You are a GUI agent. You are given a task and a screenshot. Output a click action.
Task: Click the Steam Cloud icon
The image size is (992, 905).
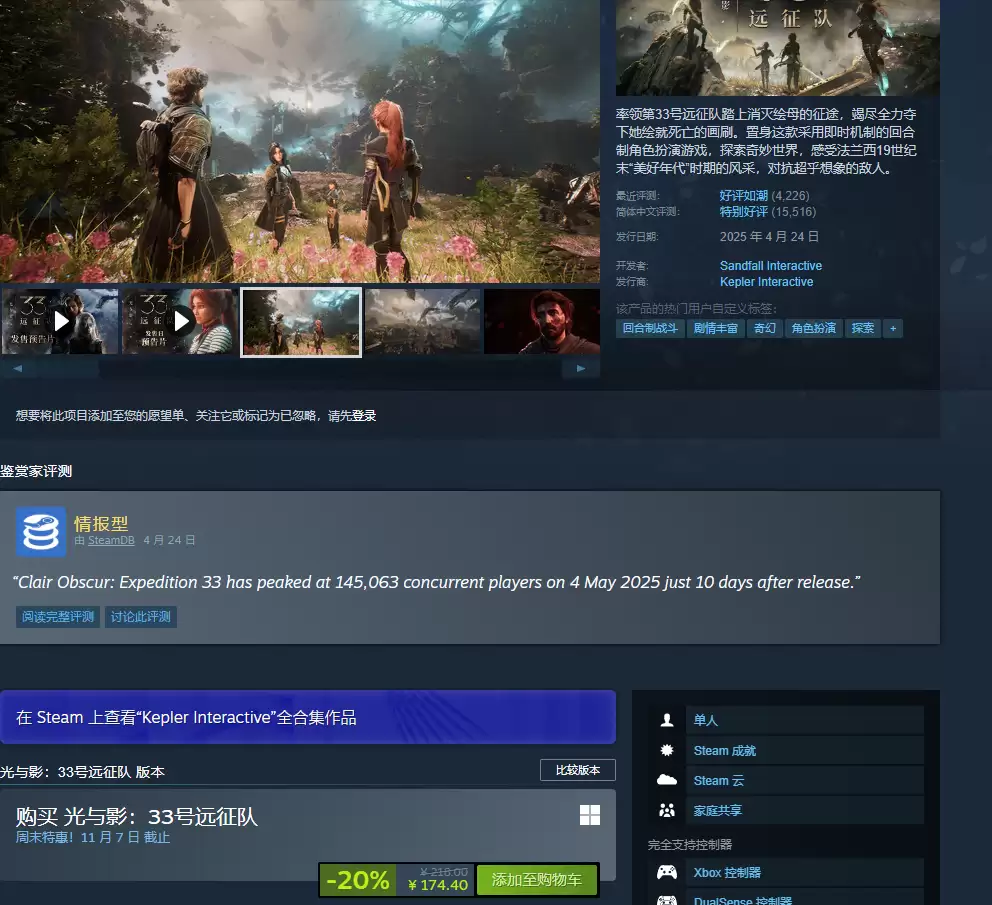667,780
